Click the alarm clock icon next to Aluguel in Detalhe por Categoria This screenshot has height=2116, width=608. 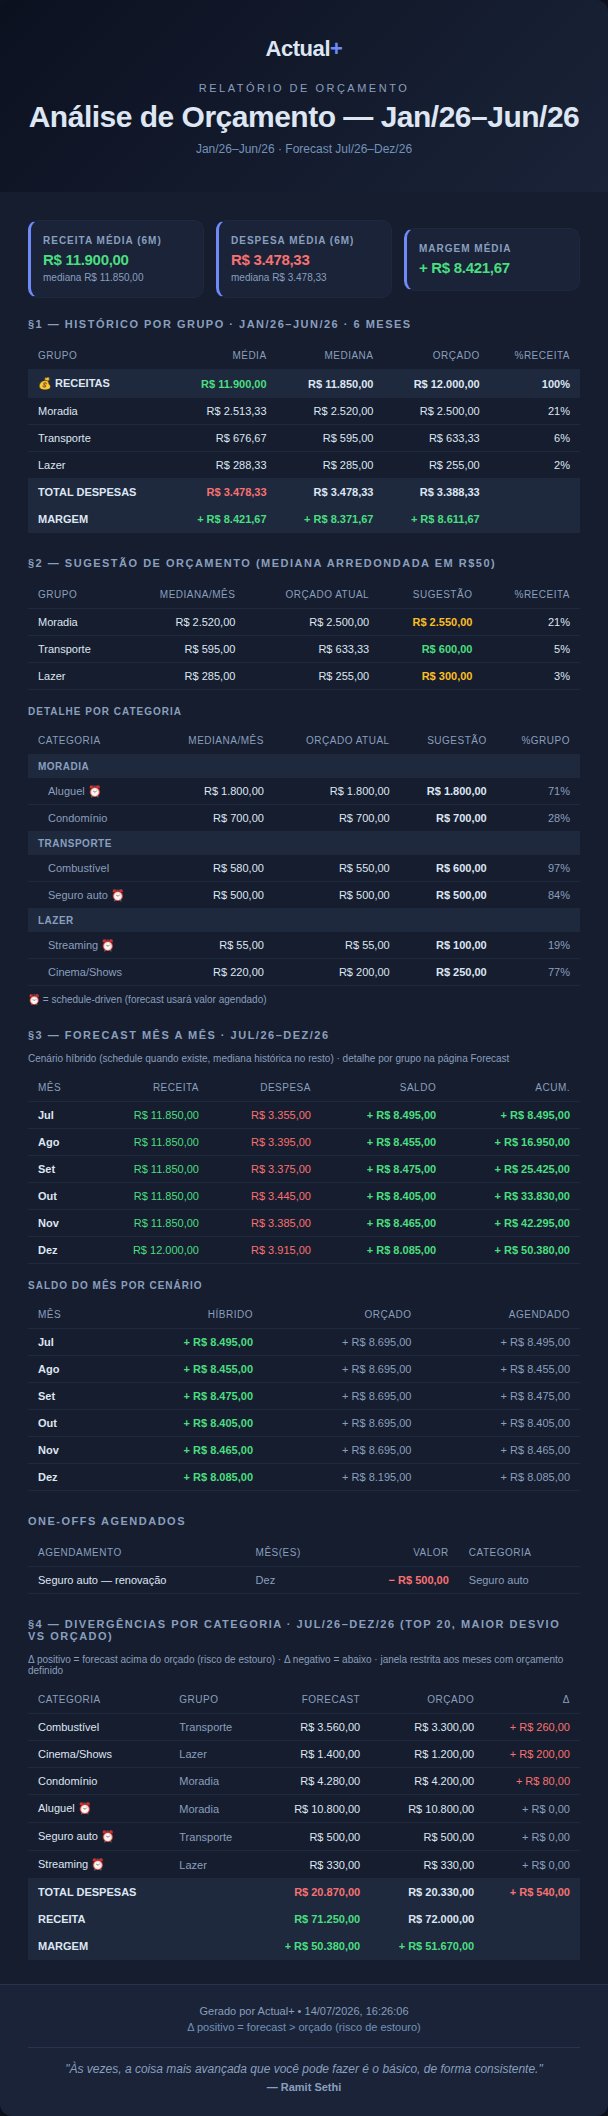coord(95,791)
